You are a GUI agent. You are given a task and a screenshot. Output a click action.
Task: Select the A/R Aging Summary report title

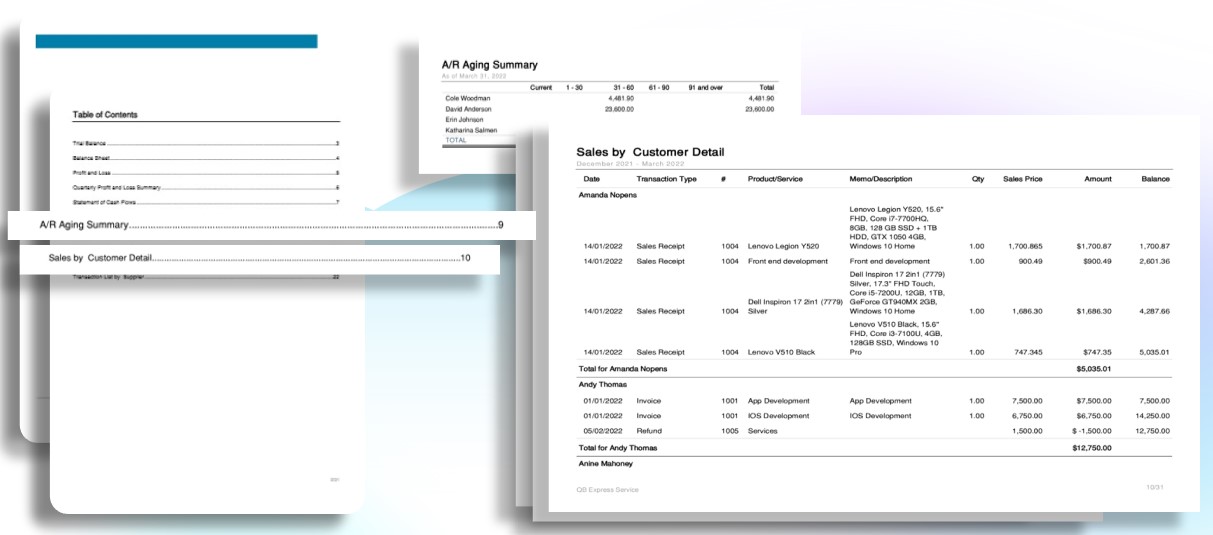point(490,65)
